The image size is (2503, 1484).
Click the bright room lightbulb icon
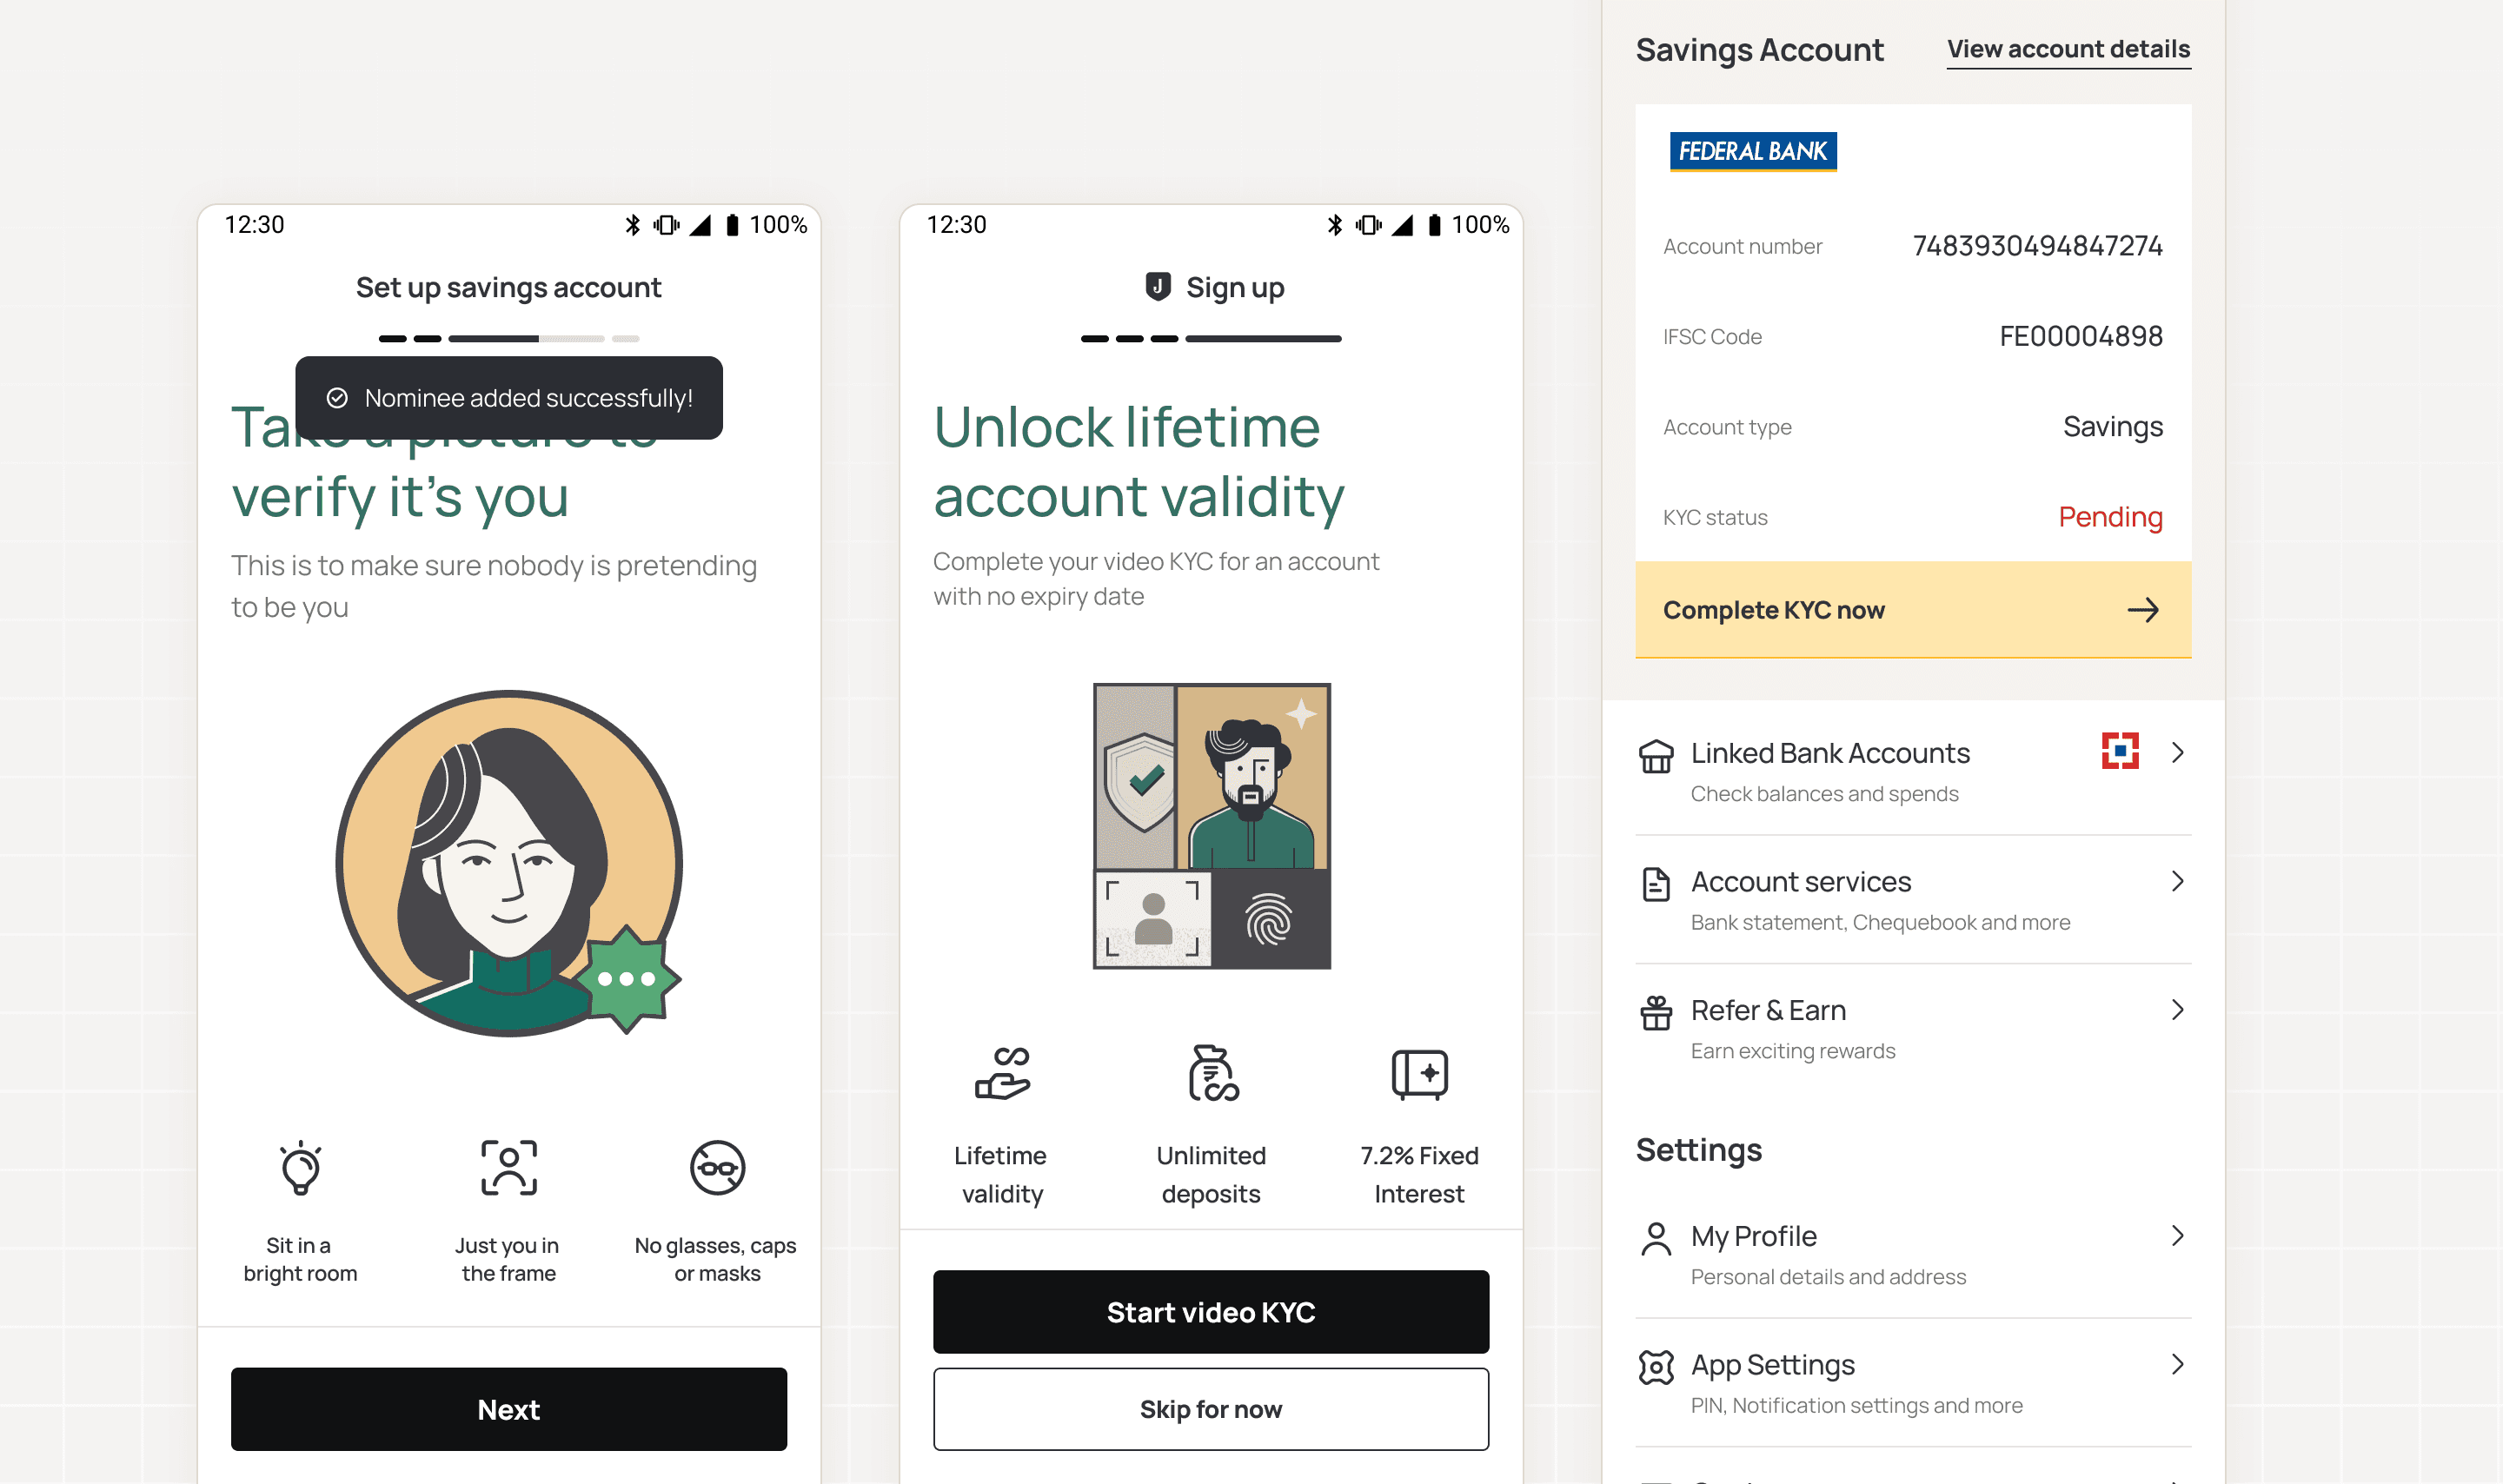click(x=300, y=1167)
